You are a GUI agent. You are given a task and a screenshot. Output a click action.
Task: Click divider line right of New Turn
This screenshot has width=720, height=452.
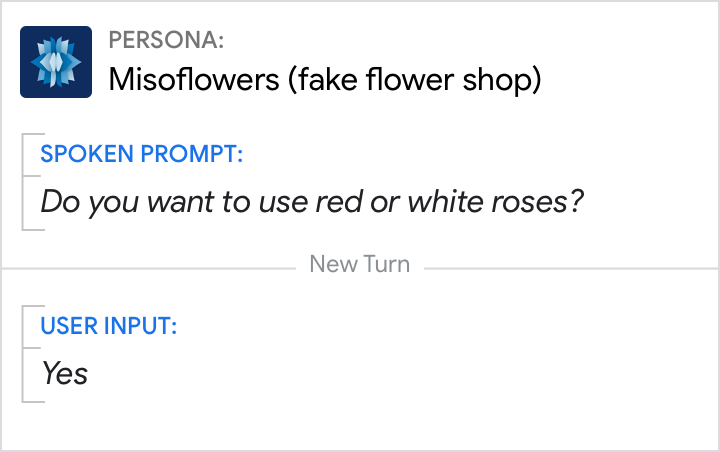(x=570, y=267)
